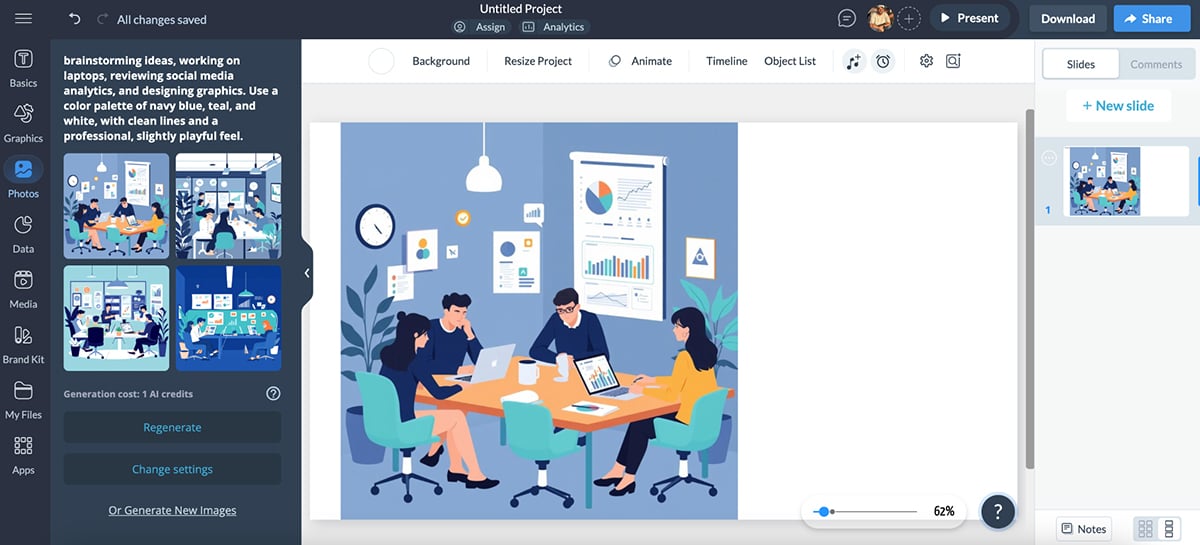1200x545 pixels.
Task: Open the Brand Kit panel
Action: click(x=23, y=343)
